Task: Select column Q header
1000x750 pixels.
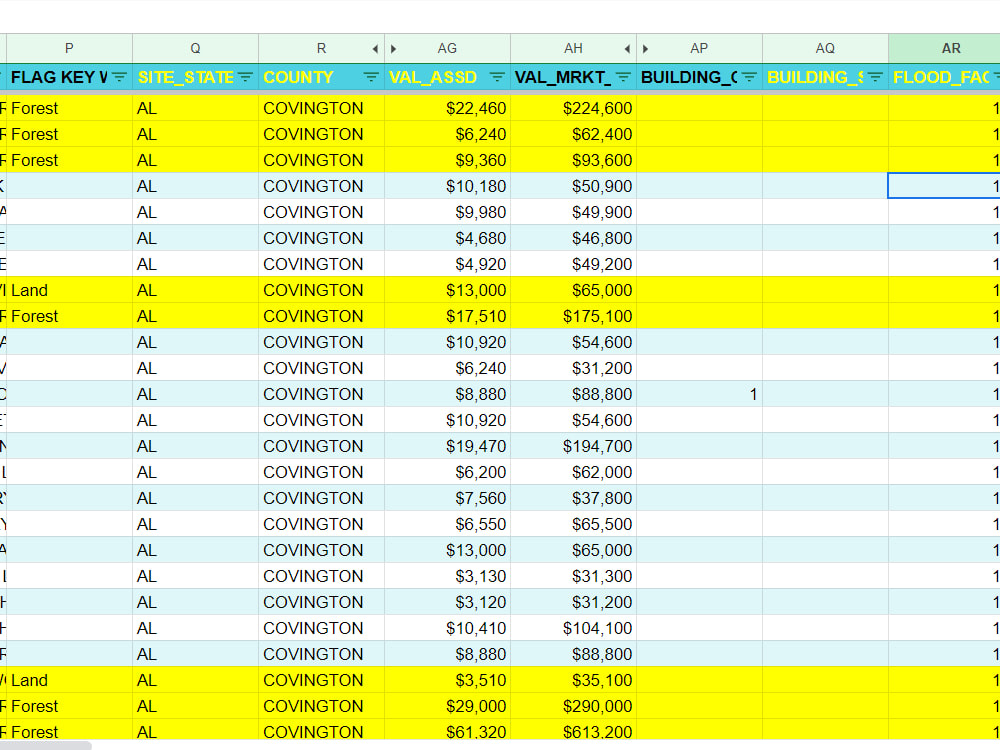Action: point(195,48)
